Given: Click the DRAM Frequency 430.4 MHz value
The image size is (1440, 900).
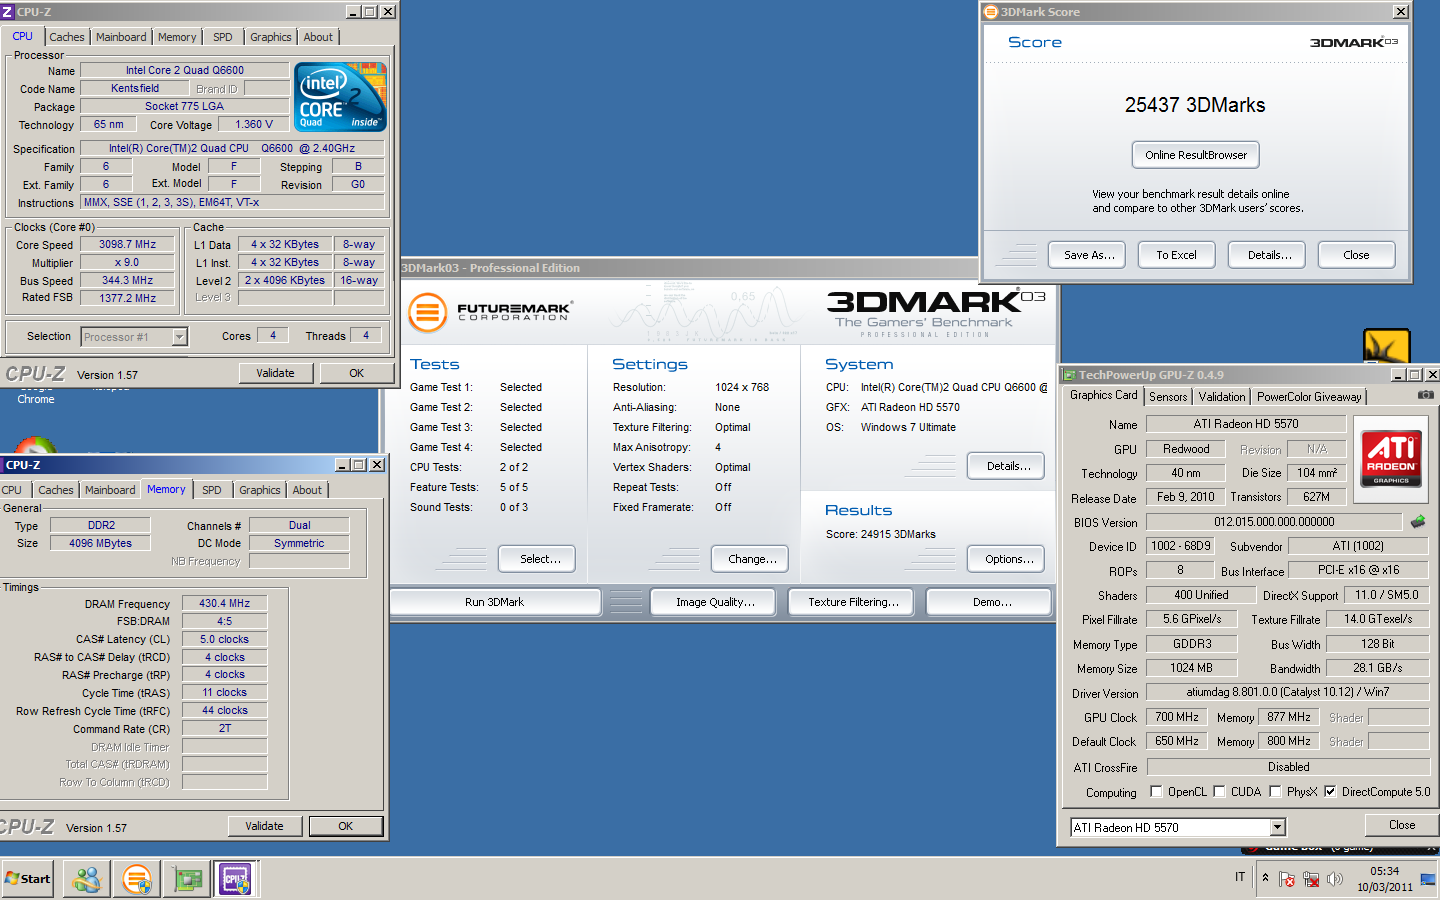Looking at the screenshot, I should [225, 603].
